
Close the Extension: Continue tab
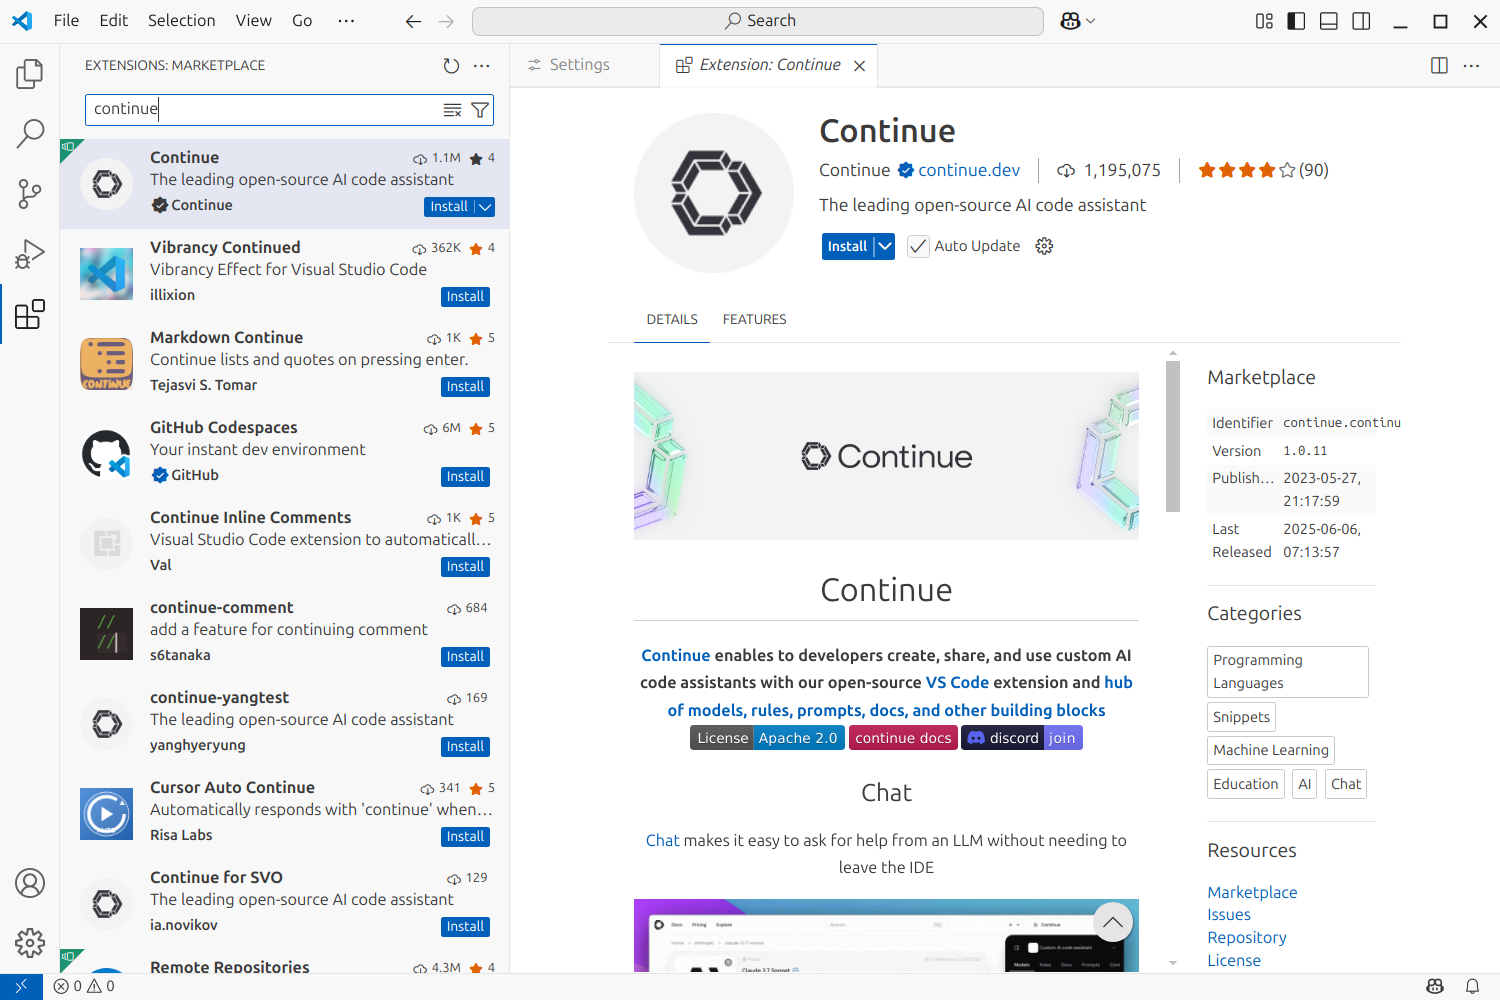click(x=859, y=66)
